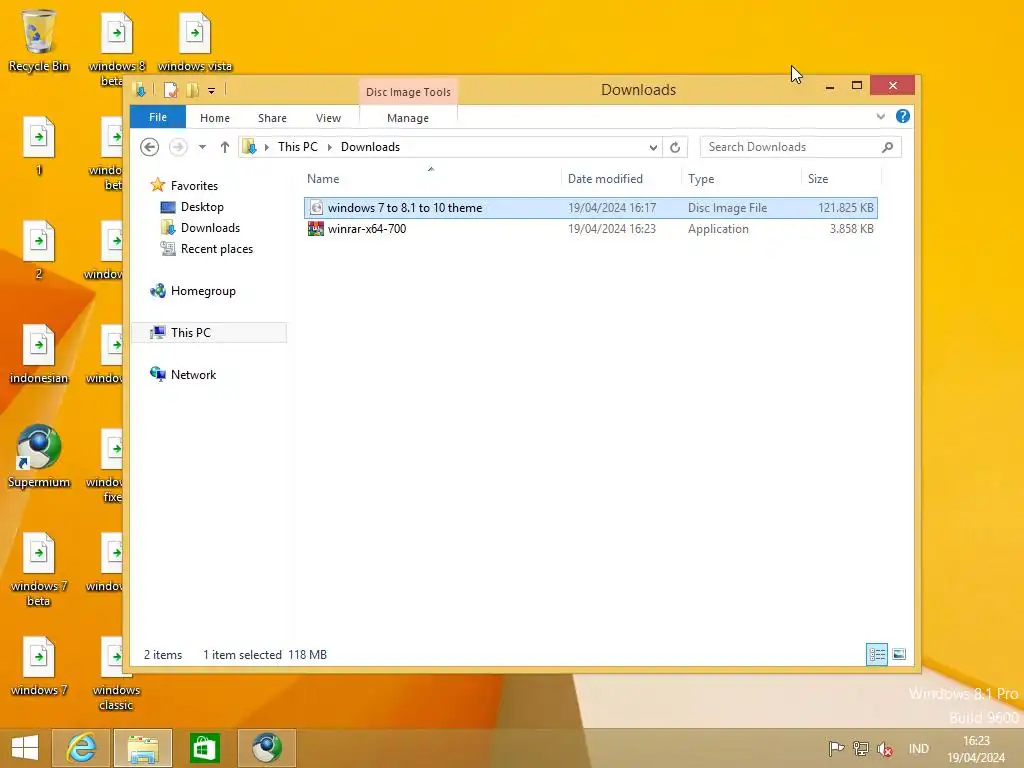Switch to Large icons view in status bar

click(x=899, y=654)
